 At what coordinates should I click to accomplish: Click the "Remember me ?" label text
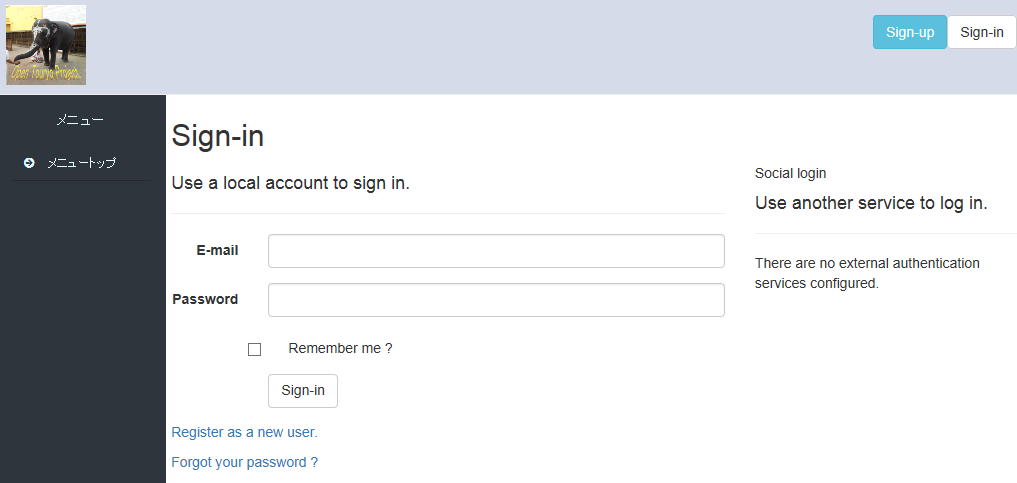(340, 348)
